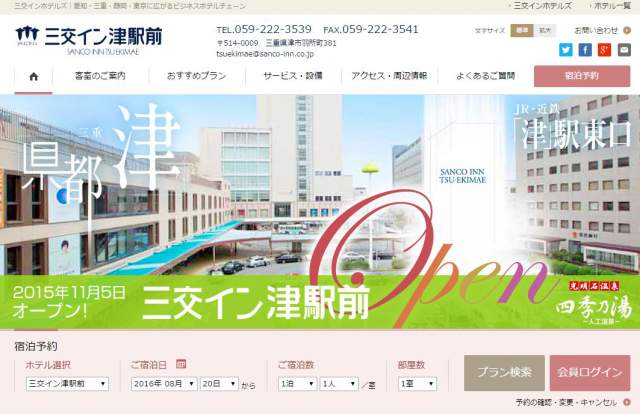Viewport: 640px width, 414px height.
Task: Open the day dropdown showing 20日
Action: pyautogui.click(x=219, y=384)
